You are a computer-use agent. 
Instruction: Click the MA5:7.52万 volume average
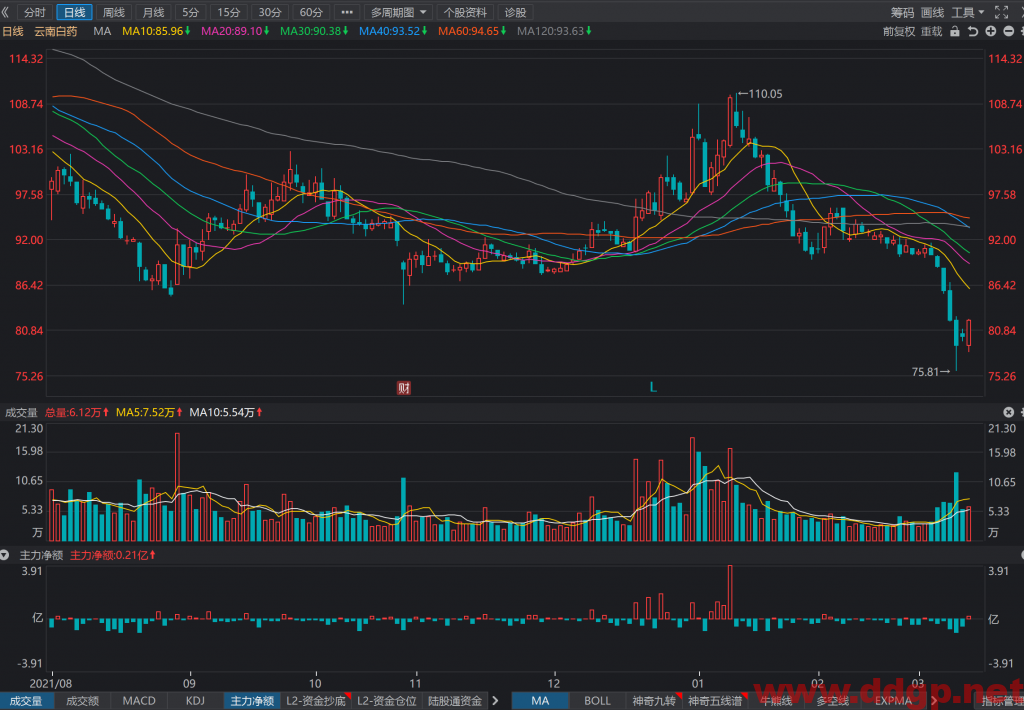[x=149, y=412]
